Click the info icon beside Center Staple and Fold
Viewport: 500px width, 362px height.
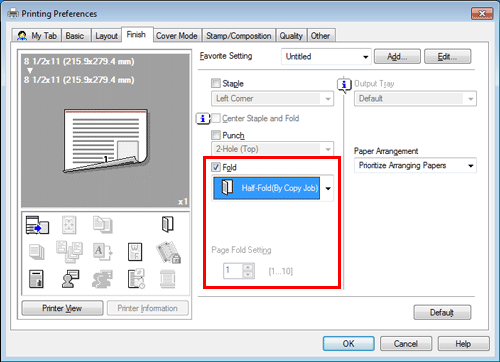203,118
